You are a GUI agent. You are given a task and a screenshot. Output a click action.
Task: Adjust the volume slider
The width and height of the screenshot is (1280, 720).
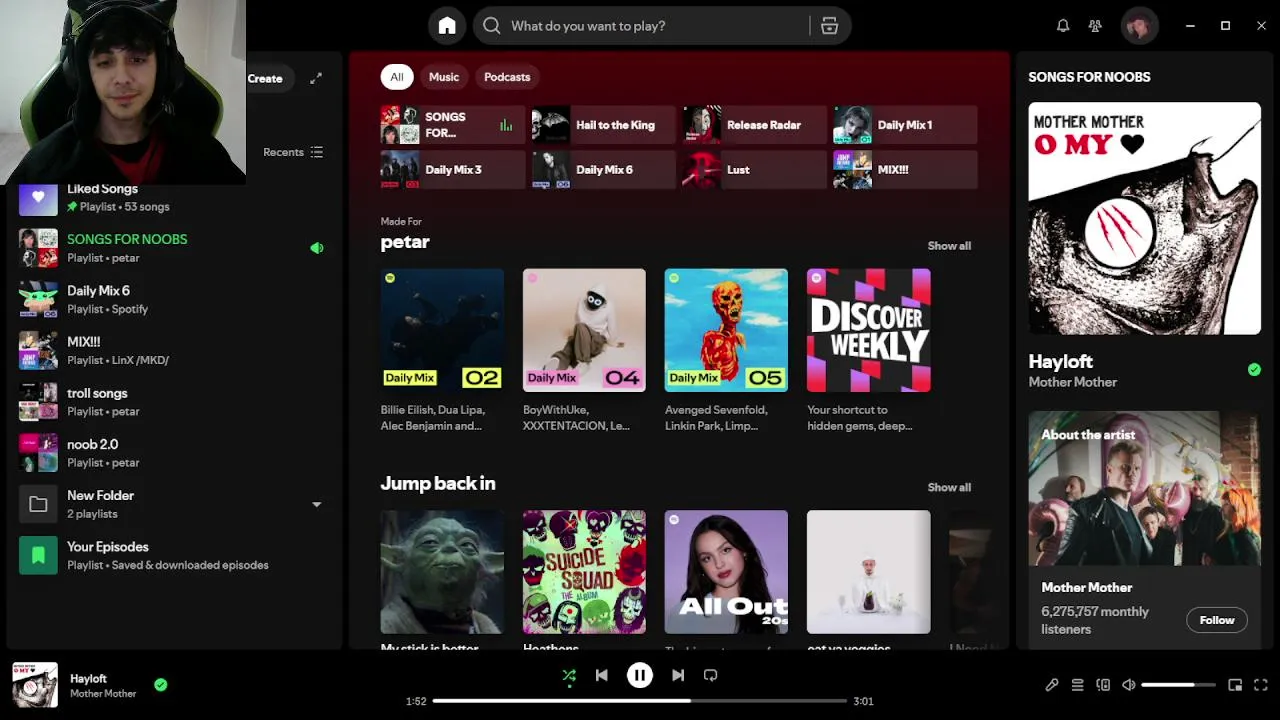(x=1178, y=685)
